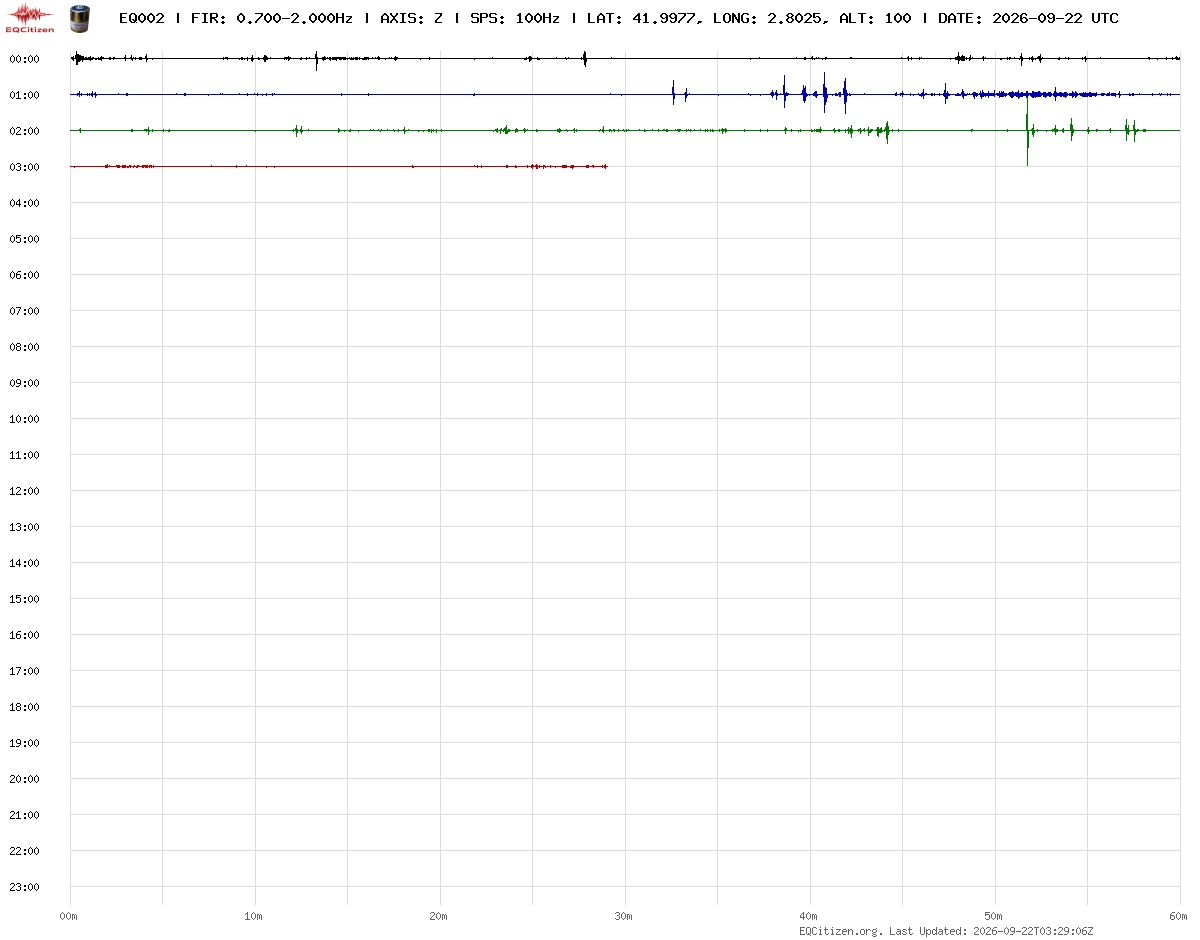Click the 30m marker on time axis
Viewport: 1200px width, 940px height.
tap(624, 916)
